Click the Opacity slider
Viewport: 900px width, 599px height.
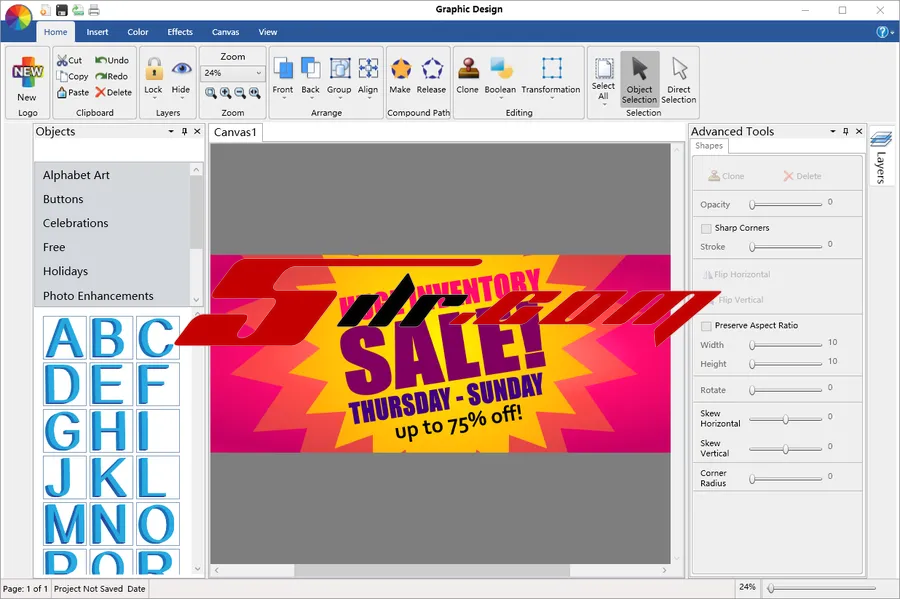pos(786,205)
